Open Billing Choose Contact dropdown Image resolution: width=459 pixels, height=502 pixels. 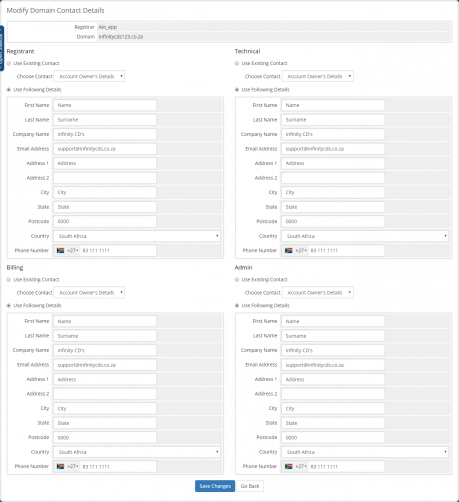[89, 293]
